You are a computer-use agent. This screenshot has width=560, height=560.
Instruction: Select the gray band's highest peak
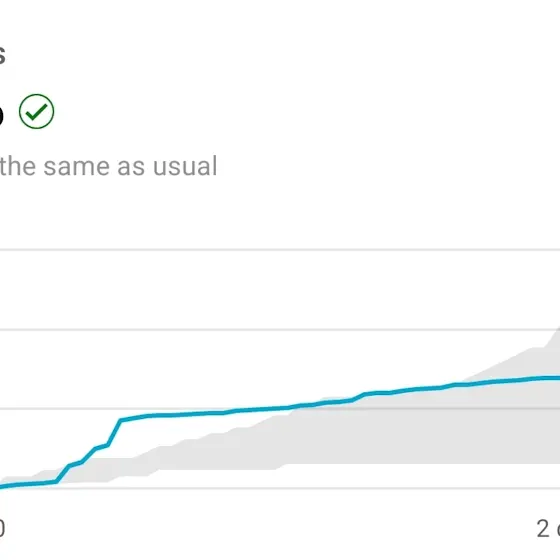click(557, 330)
